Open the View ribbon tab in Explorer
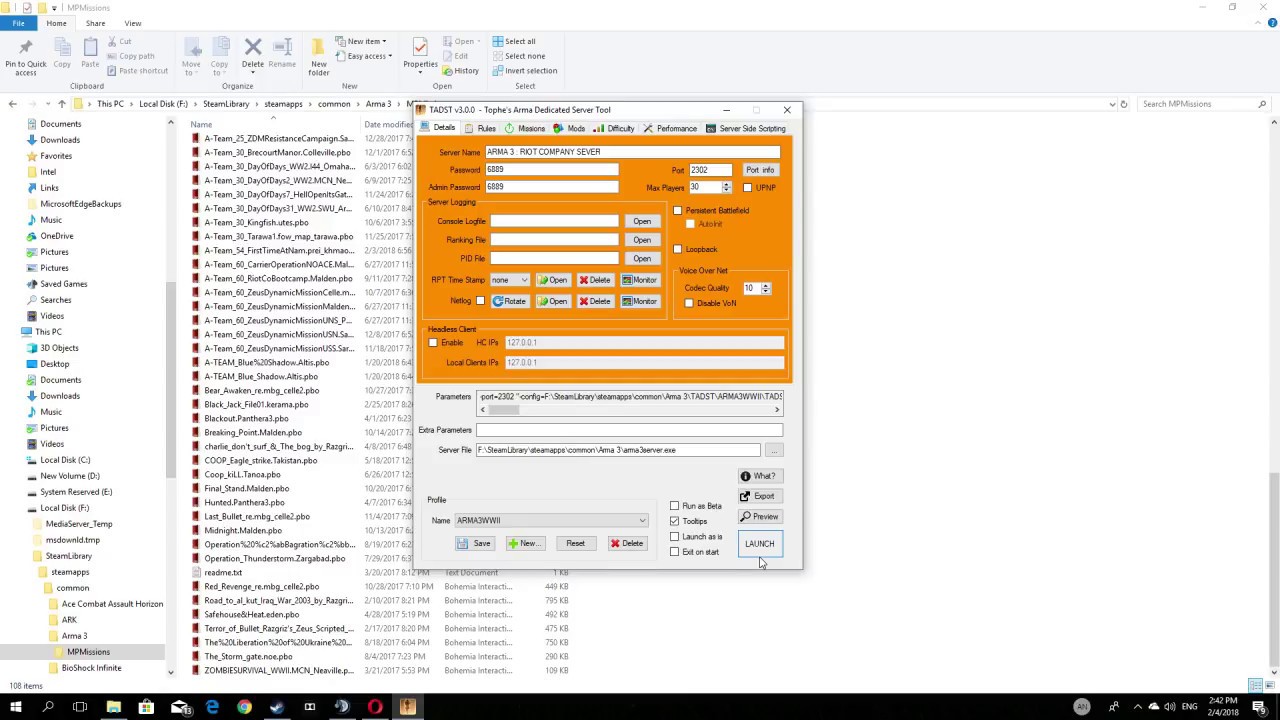Screen dimensions: 1280x720 click(x=132, y=23)
